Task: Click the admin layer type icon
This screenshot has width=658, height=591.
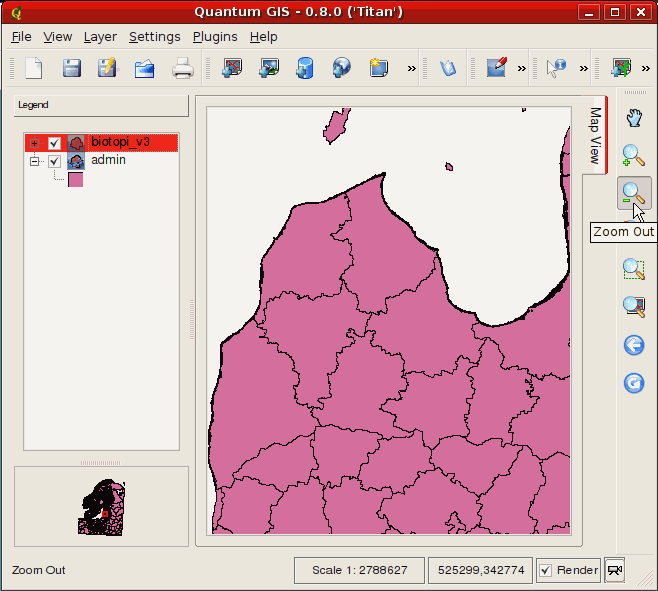Action: pos(76,161)
